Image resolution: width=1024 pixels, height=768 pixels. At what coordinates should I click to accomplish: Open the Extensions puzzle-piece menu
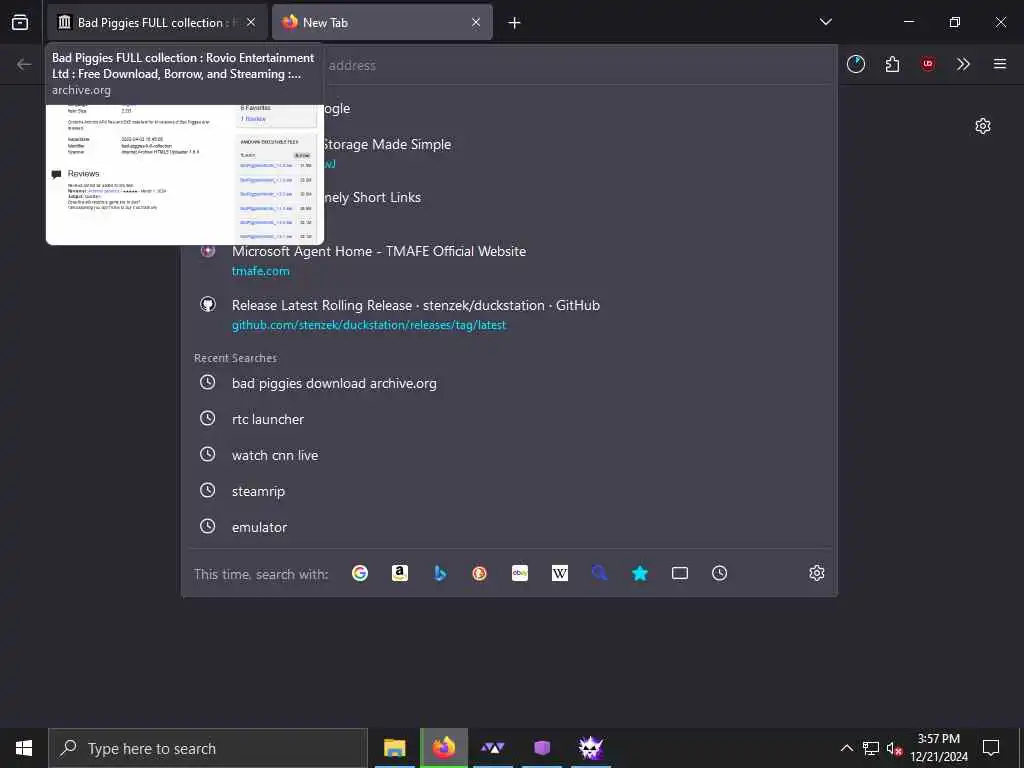pyautogui.click(x=892, y=64)
